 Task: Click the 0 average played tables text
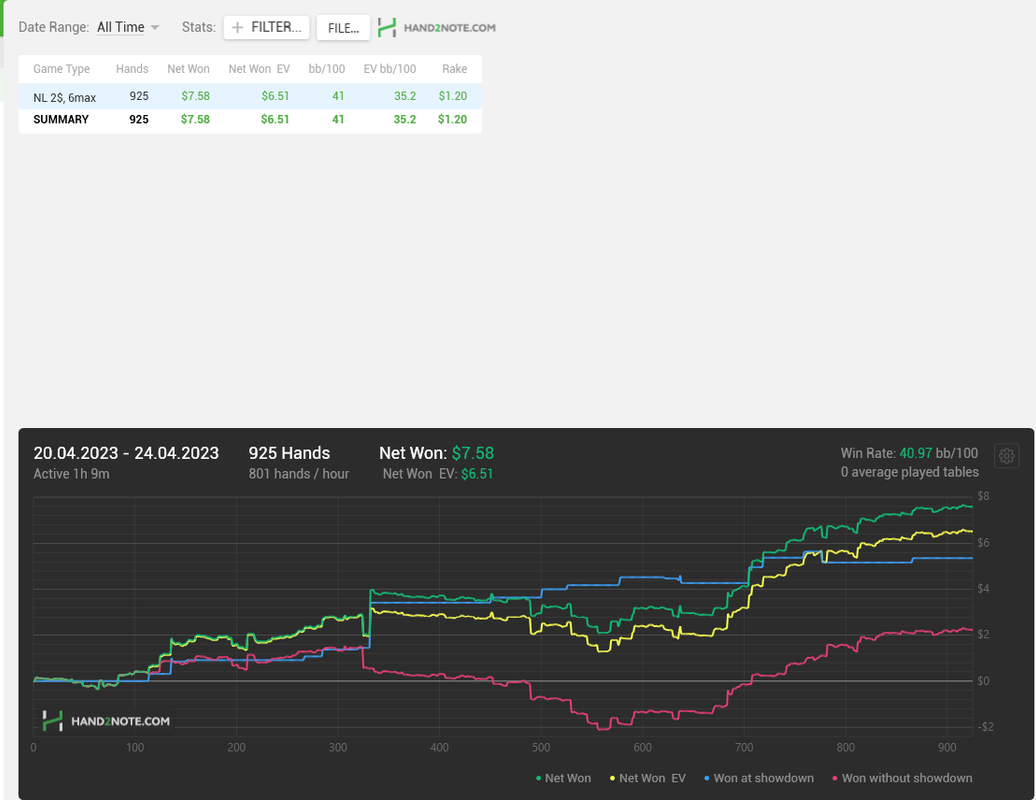click(x=910, y=472)
